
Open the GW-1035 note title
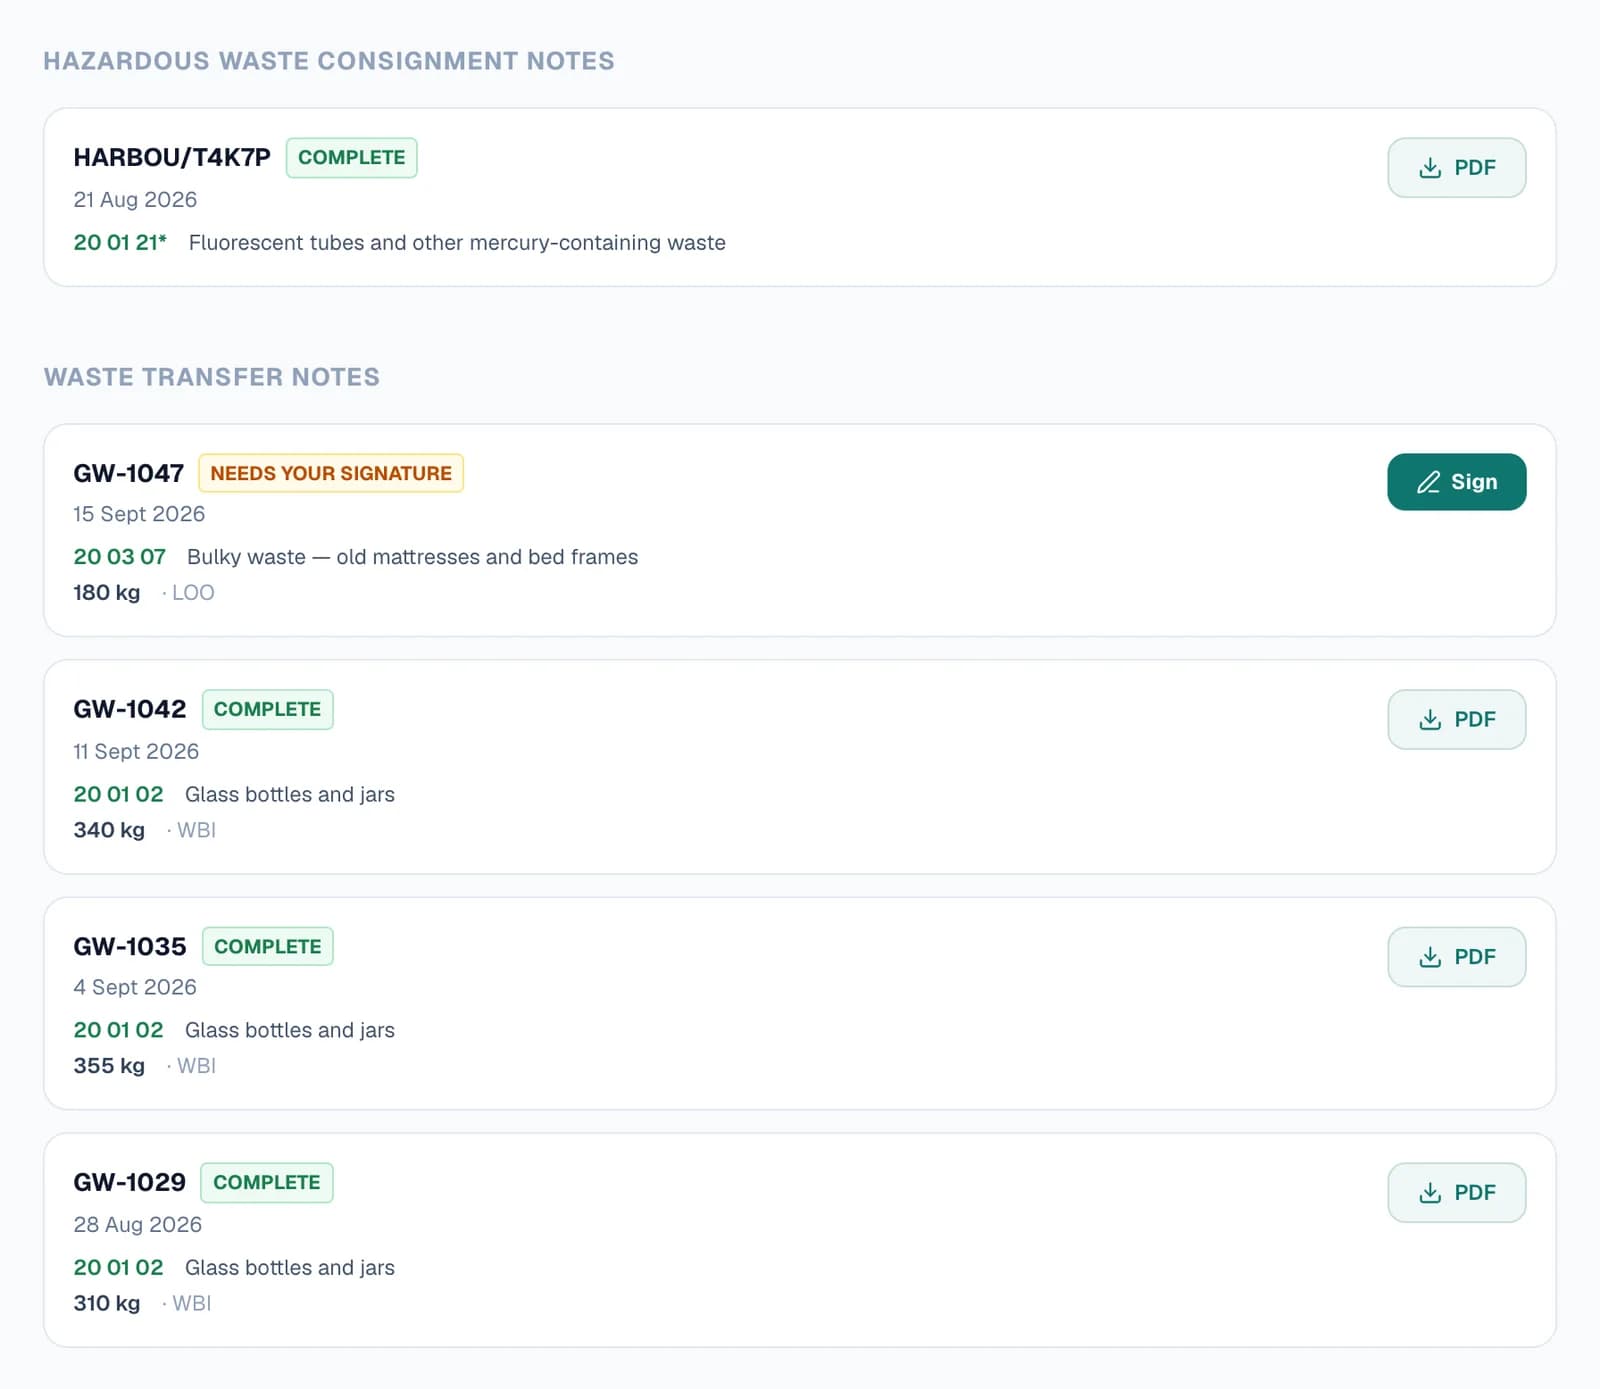(130, 946)
